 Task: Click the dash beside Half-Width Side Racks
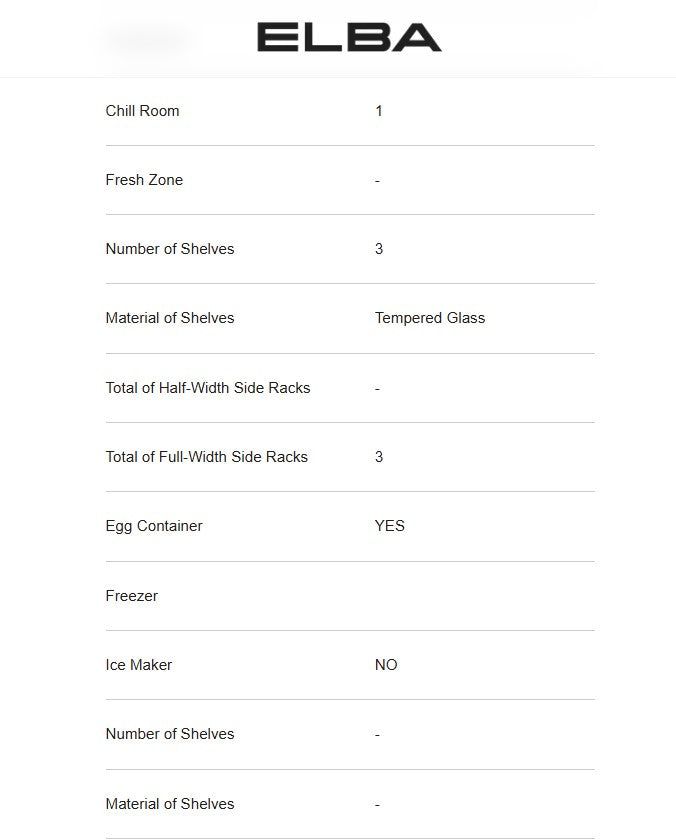377,389
